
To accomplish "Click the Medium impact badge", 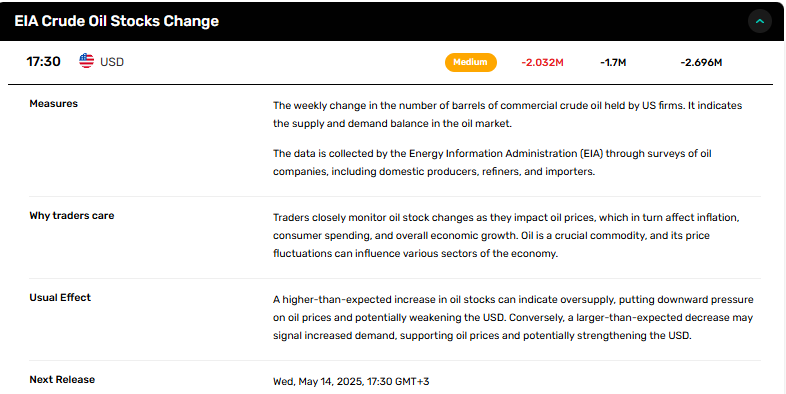I will [470, 62].
